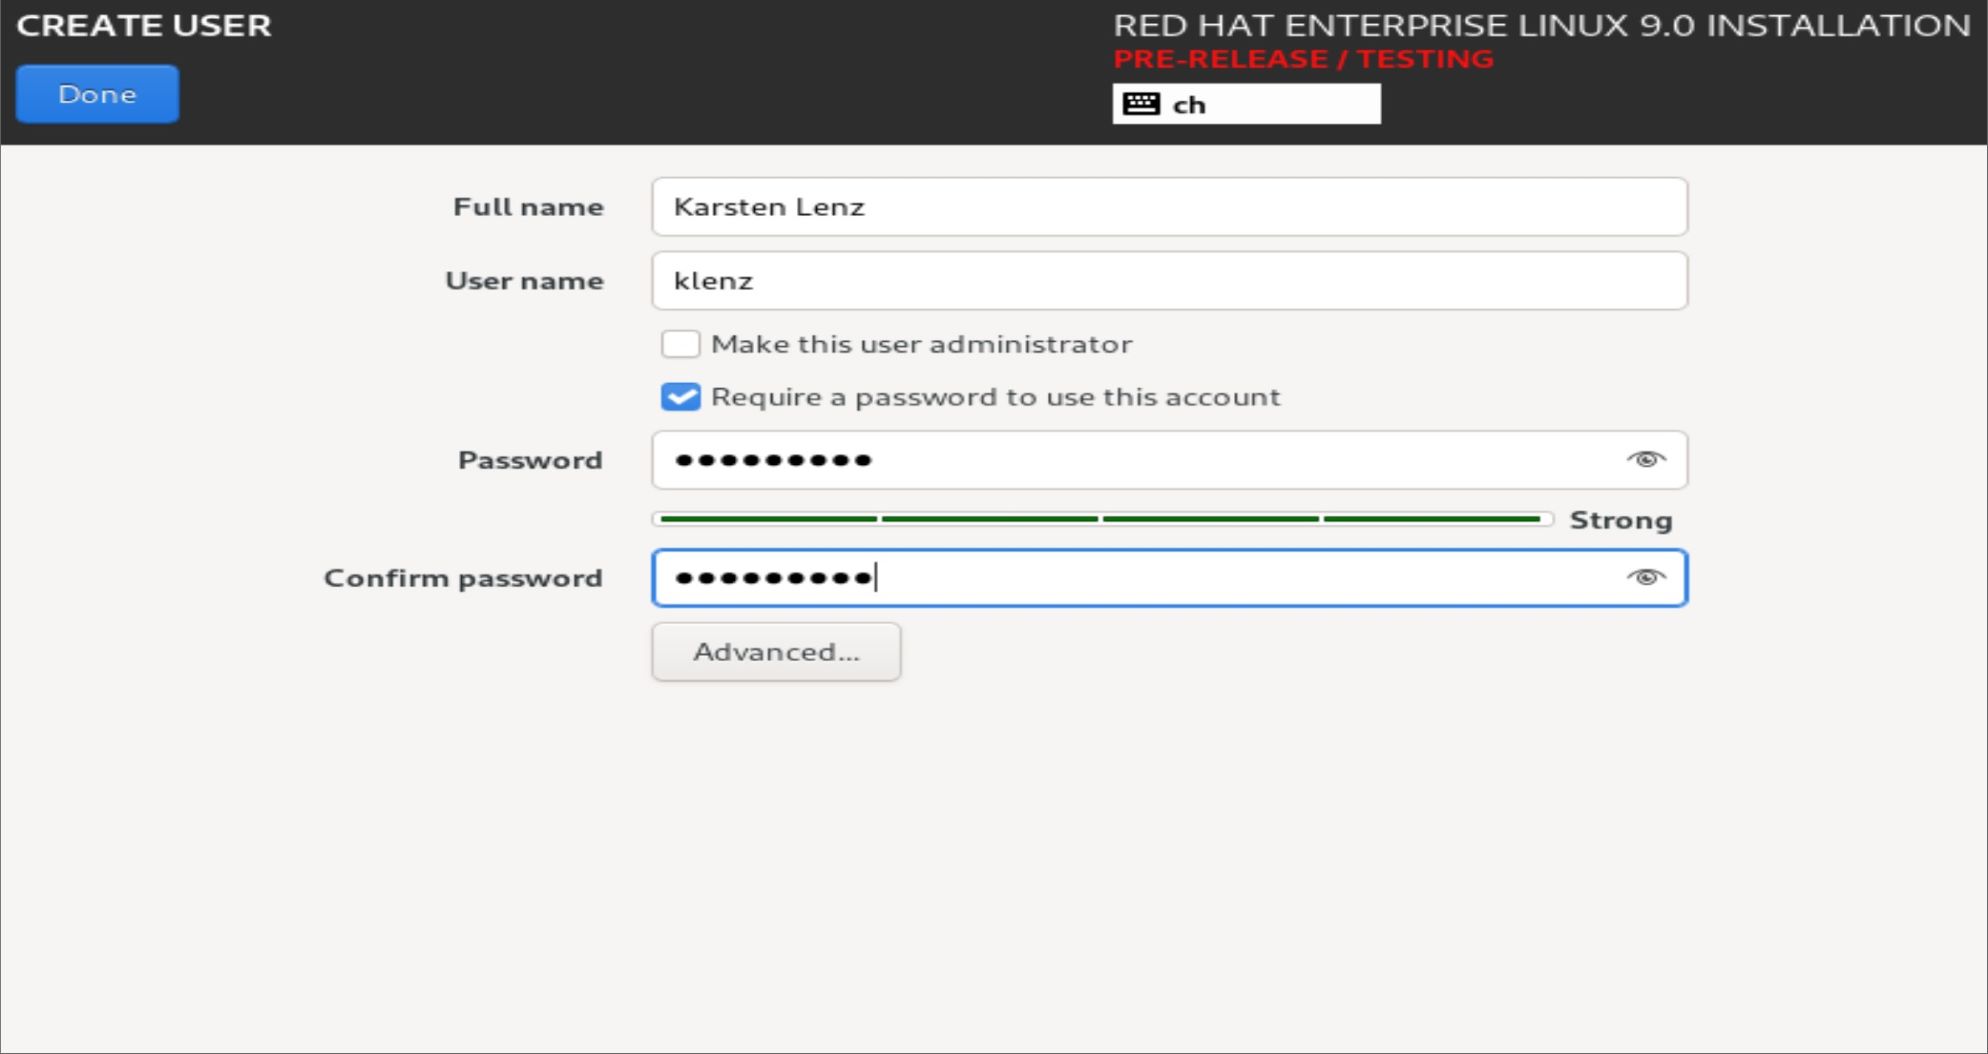The height and width of the screenshot is (1054, 1988).
Task: Click the Done button
Action: [x=97, y=94]
